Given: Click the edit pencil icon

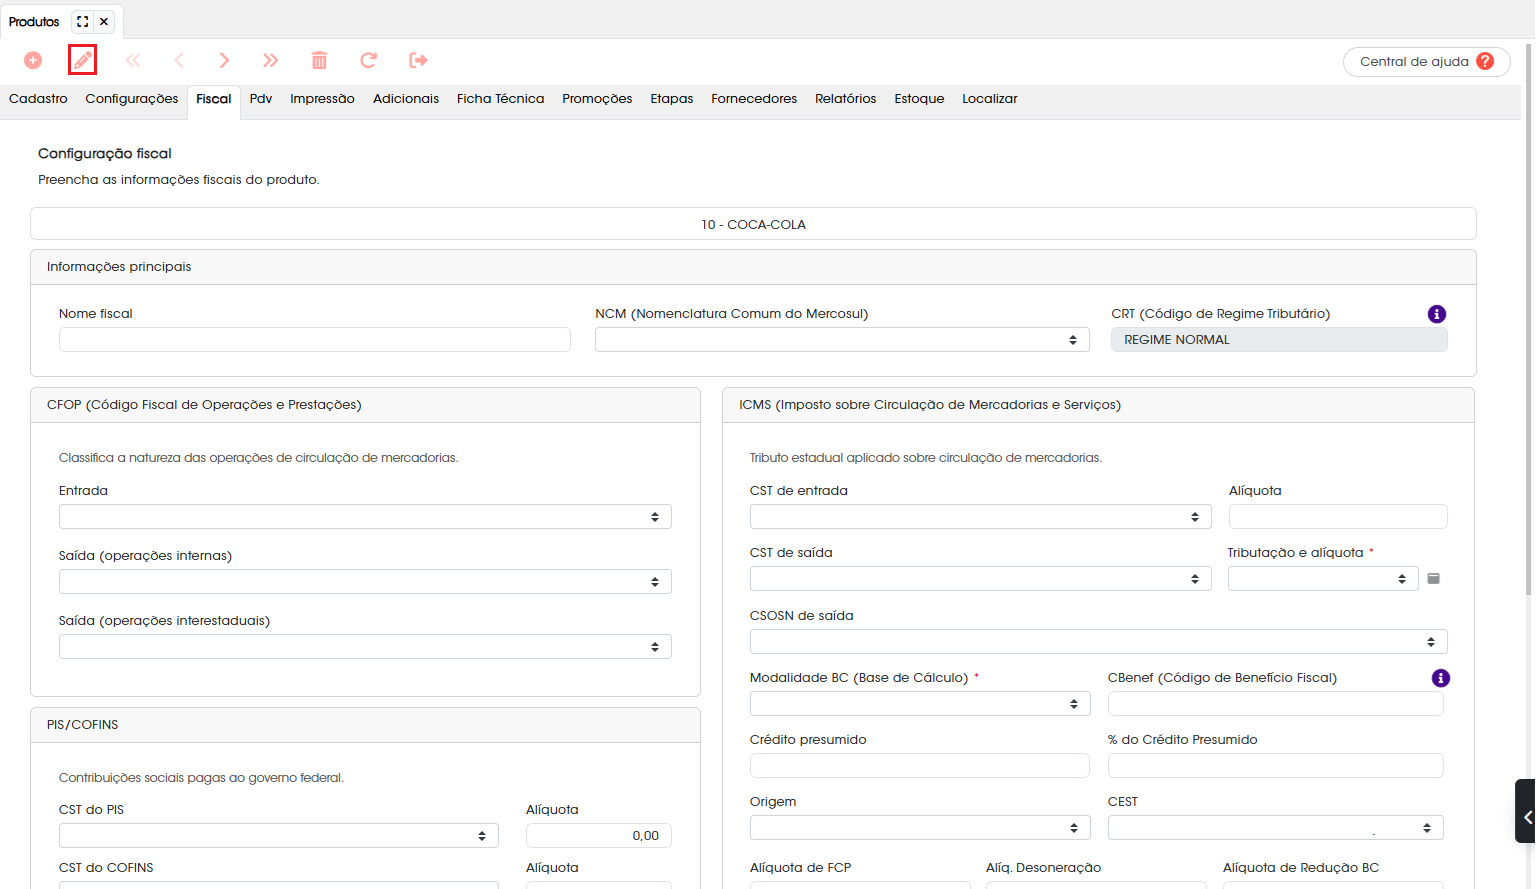Looking at the screenshot, I should [83, 60].
